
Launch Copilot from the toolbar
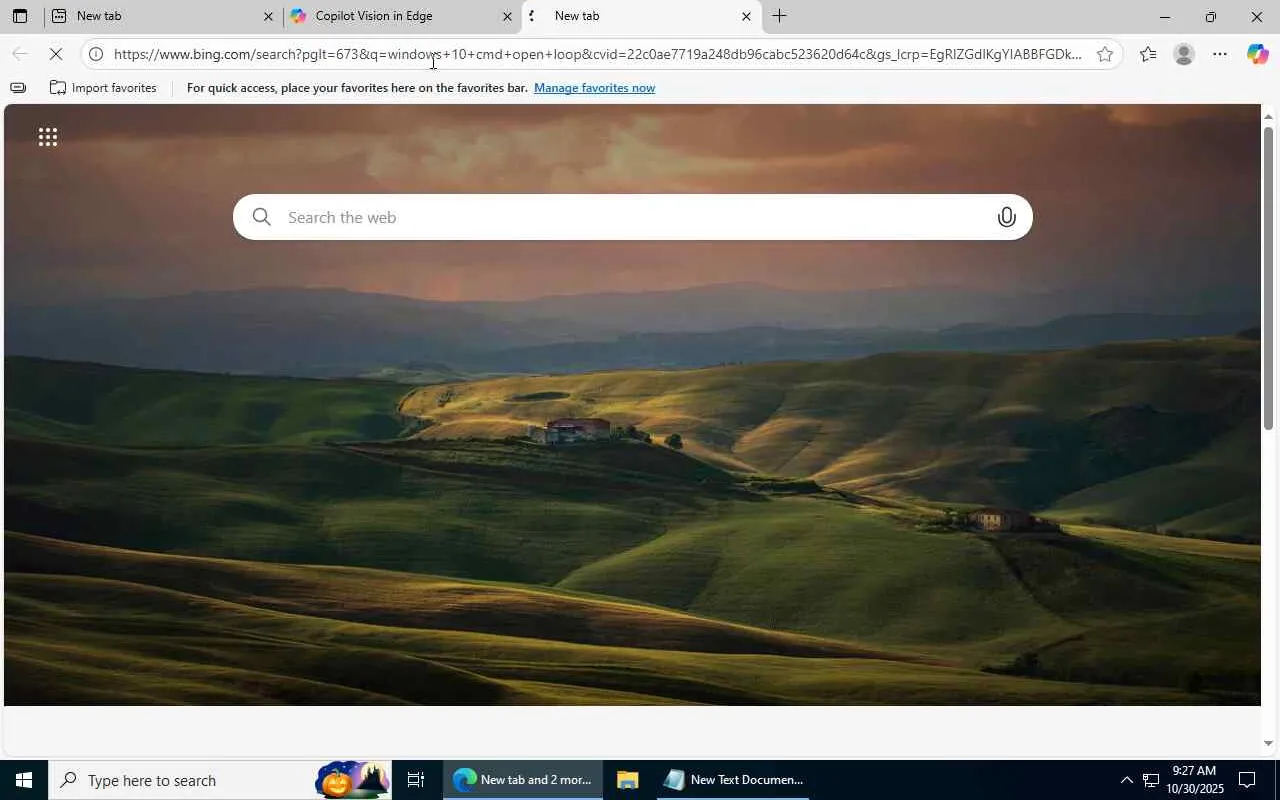point(1257,54)
